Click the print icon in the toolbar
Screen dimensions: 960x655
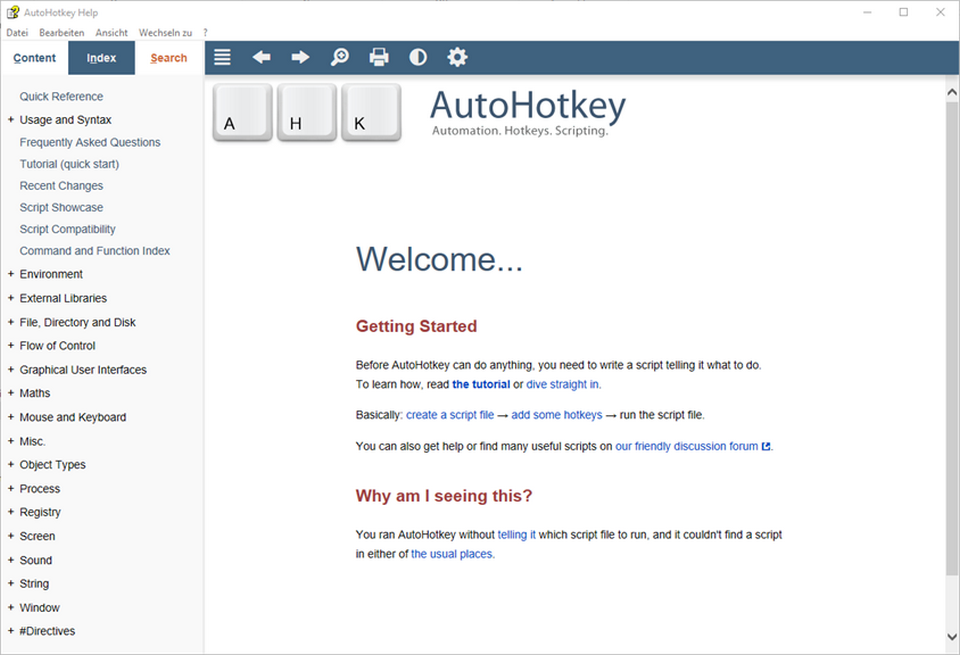378,57
